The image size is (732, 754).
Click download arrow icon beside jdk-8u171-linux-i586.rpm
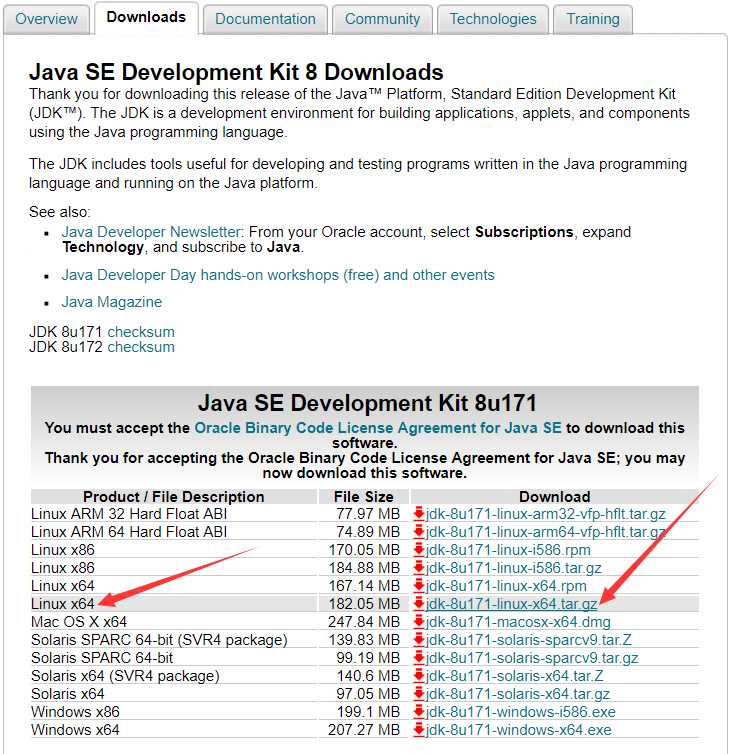[418, 550]
